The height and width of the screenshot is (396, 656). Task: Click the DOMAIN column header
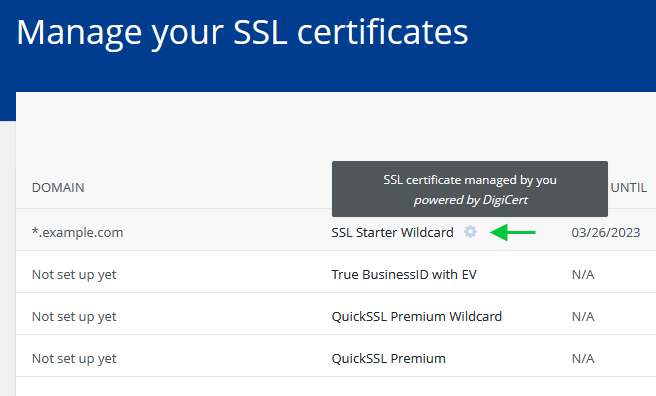[58, 188]
